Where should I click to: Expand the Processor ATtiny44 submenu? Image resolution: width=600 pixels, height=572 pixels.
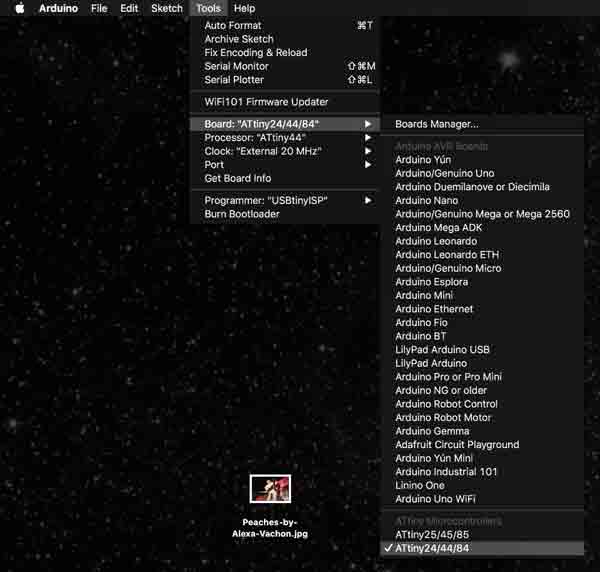285,137
